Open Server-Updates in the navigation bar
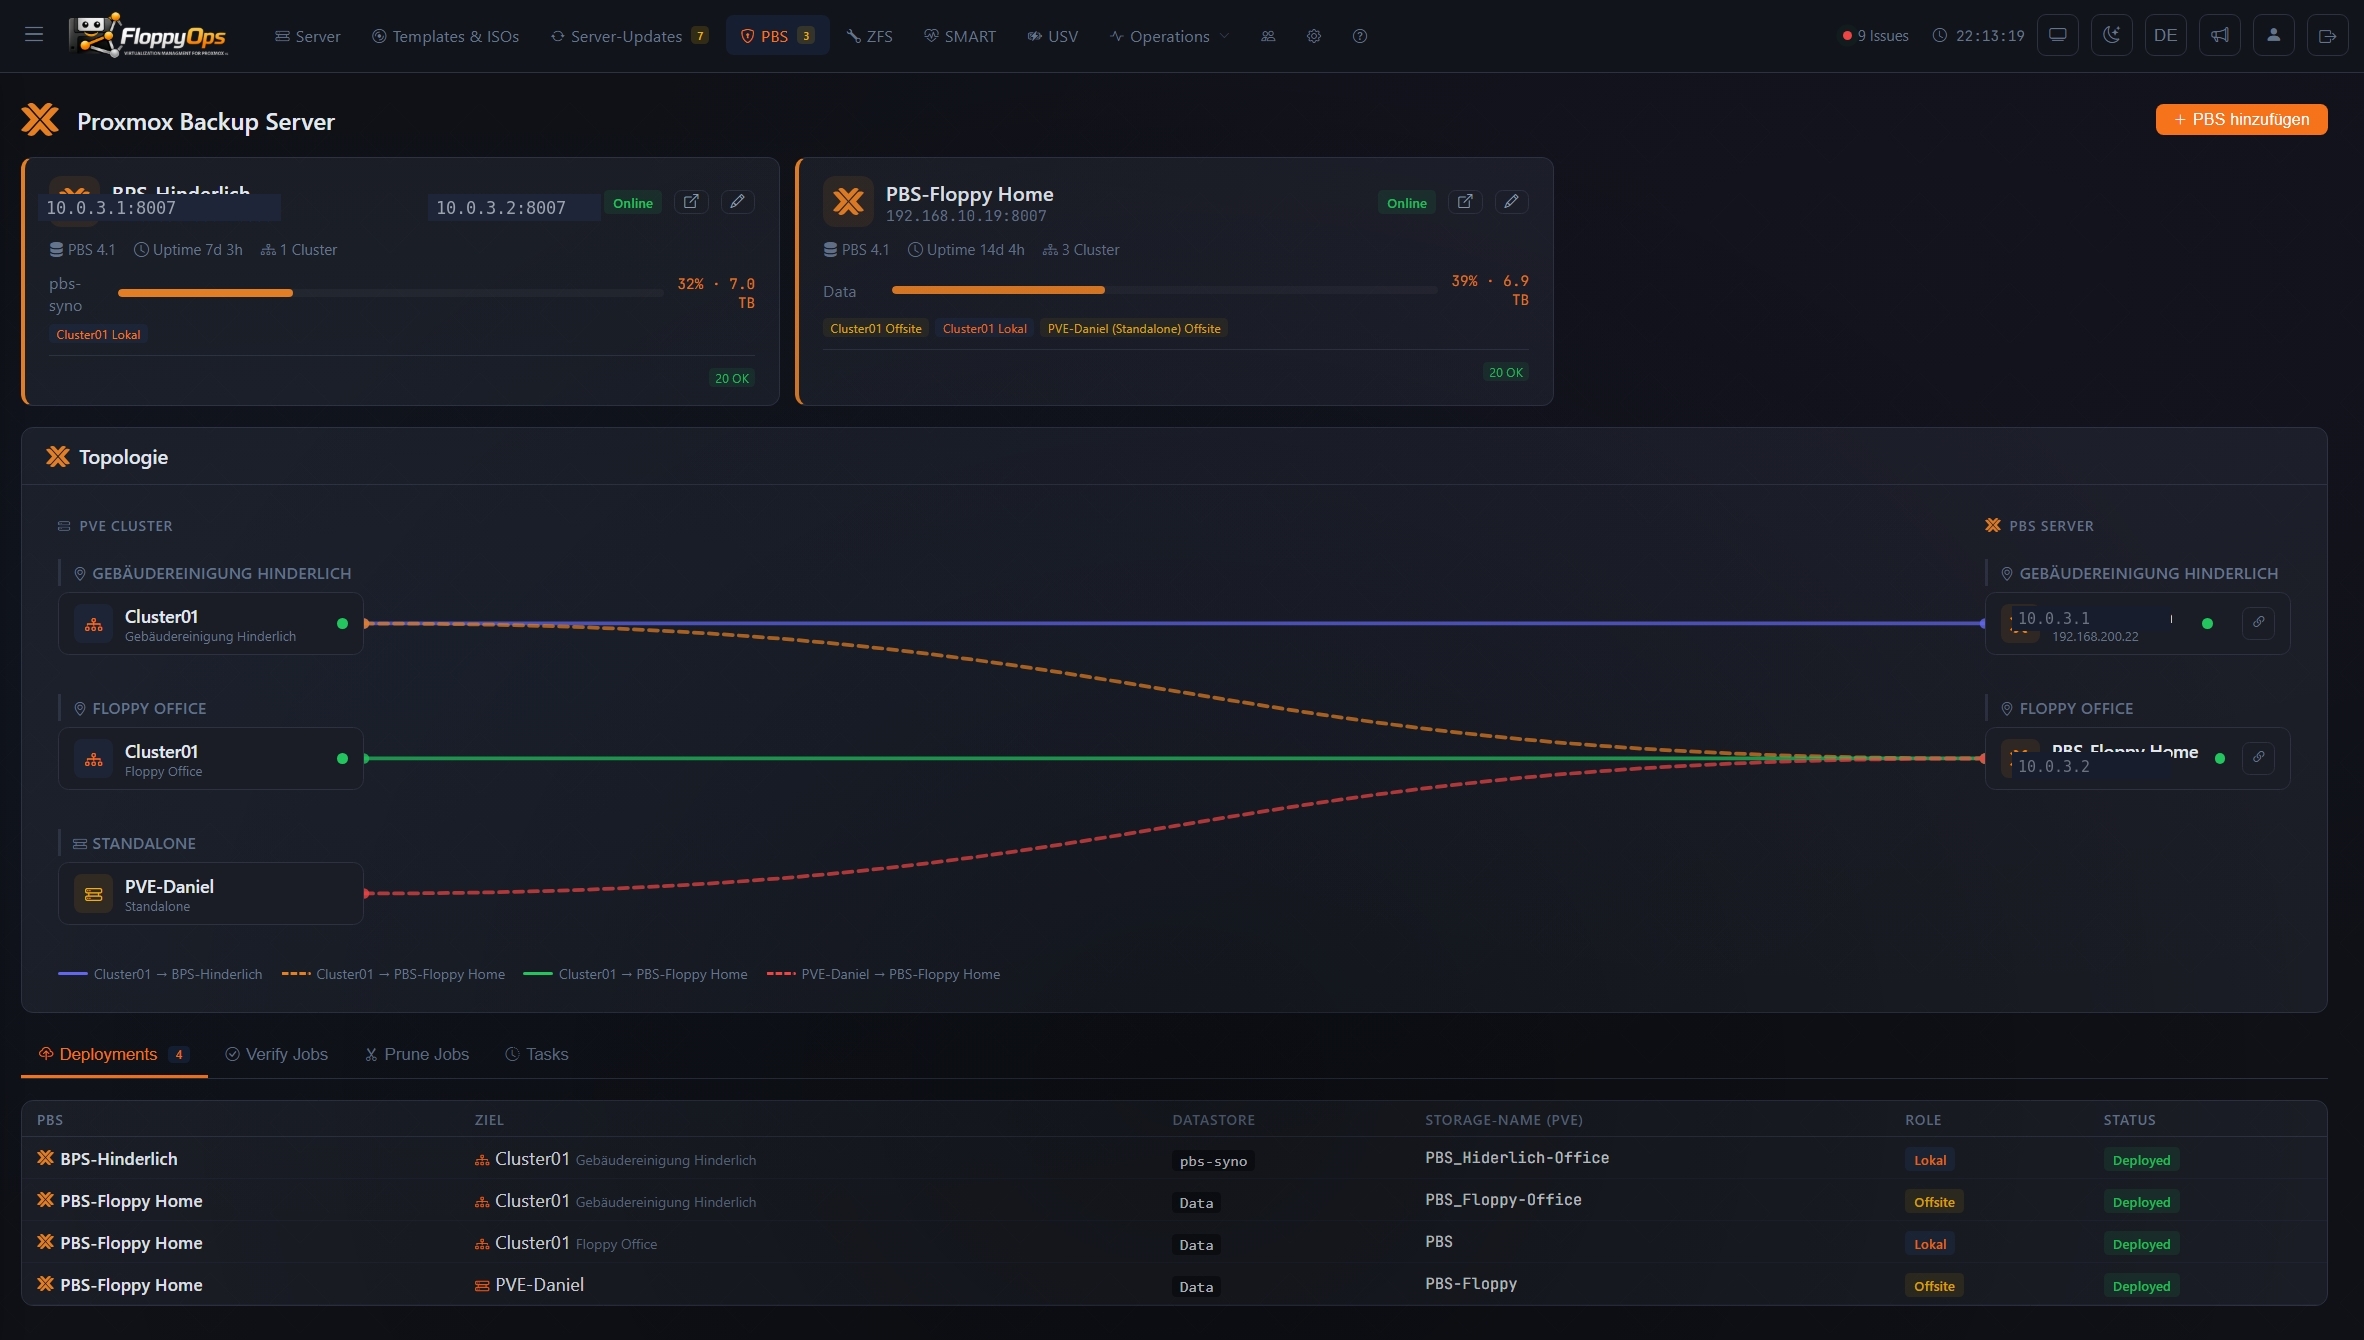The image size is (2364, 1340). click(x=630, y=36)
